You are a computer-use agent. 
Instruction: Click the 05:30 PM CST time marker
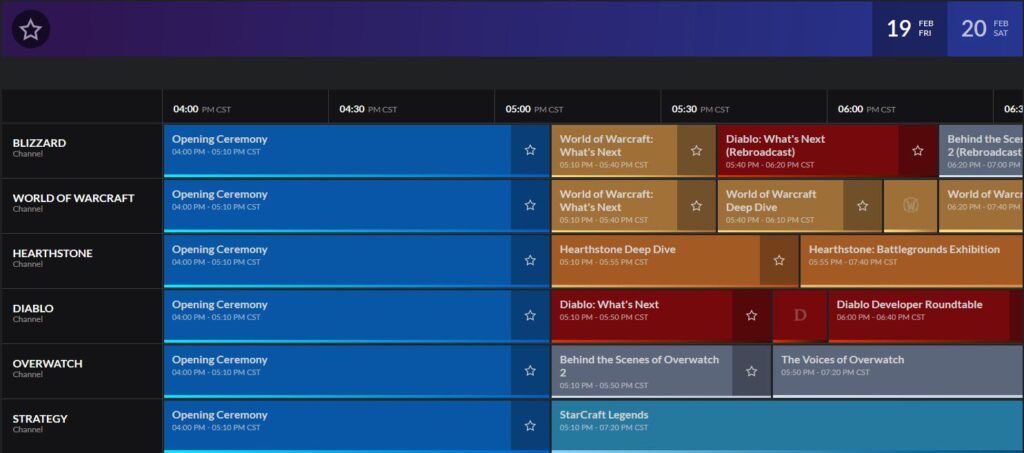(x=700, y=109)
